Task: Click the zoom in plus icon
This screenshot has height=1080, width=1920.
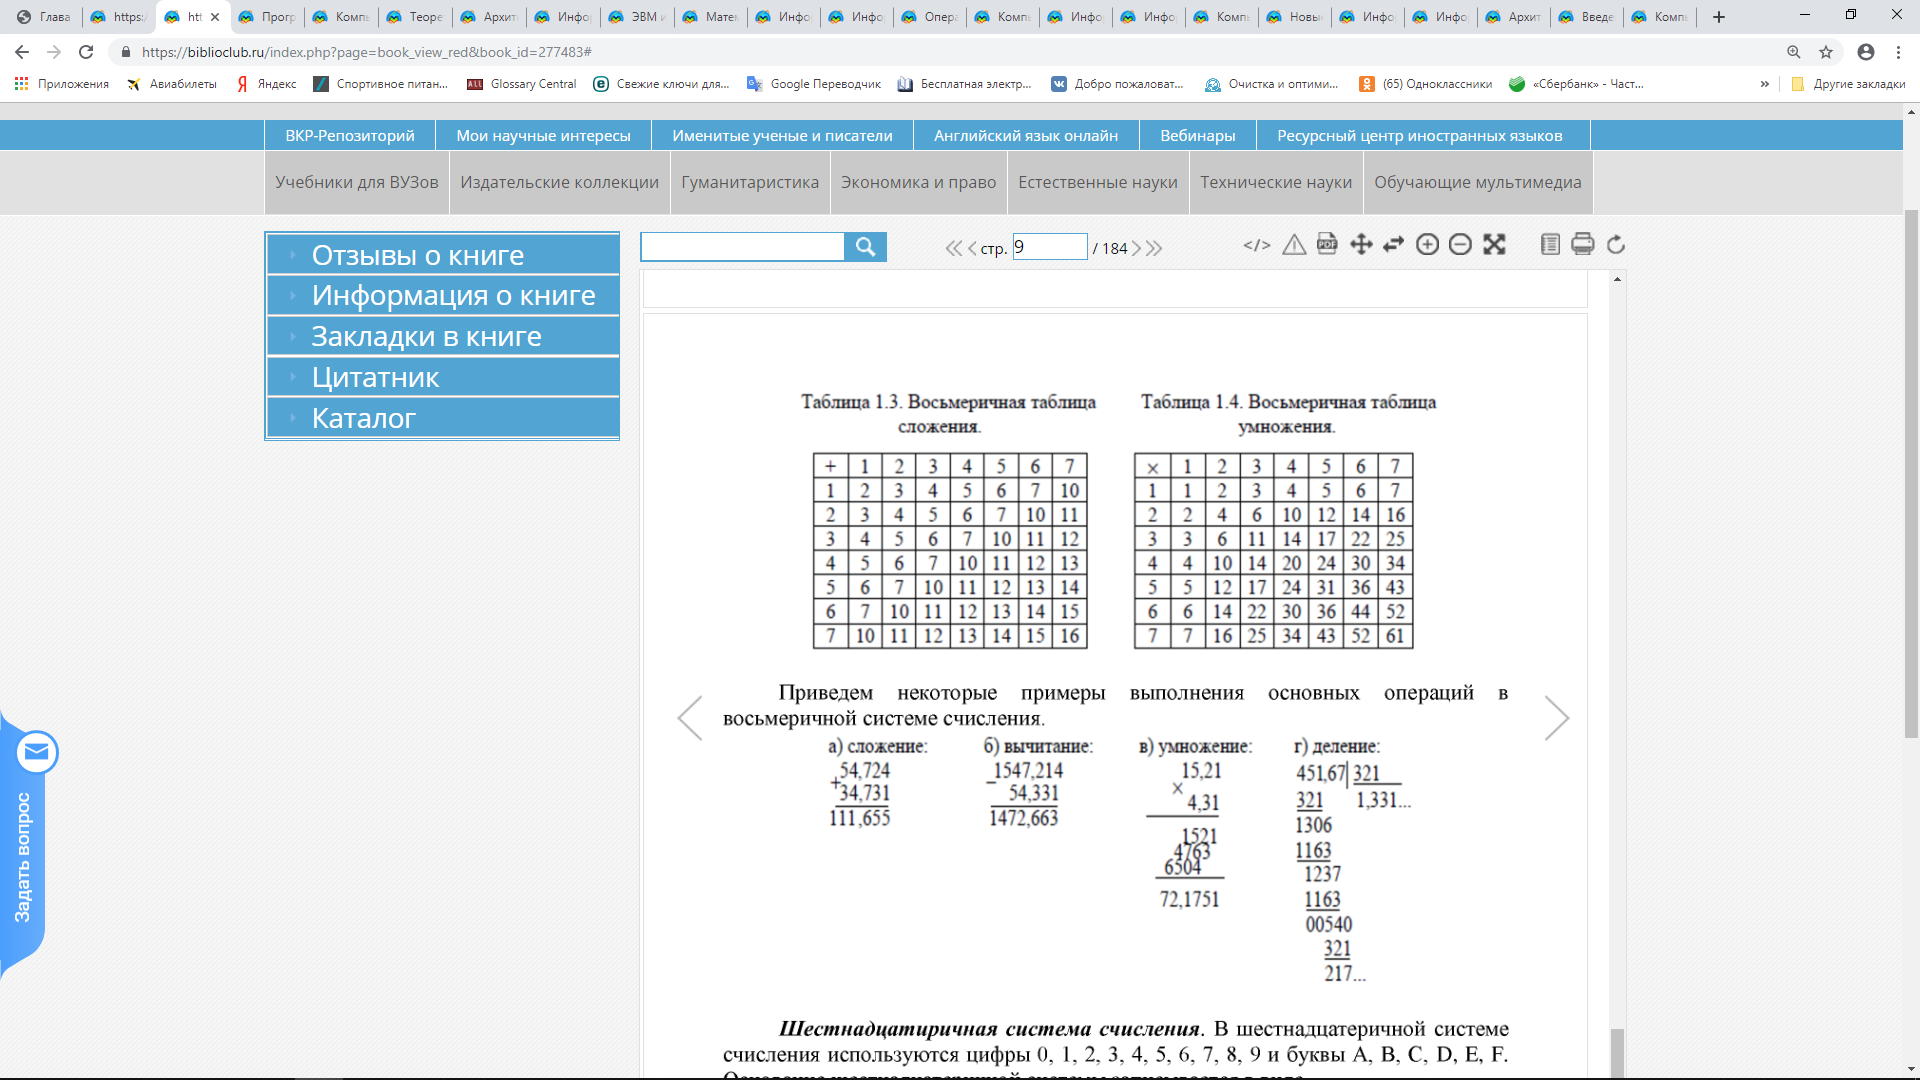Action: pos(1427,245)
